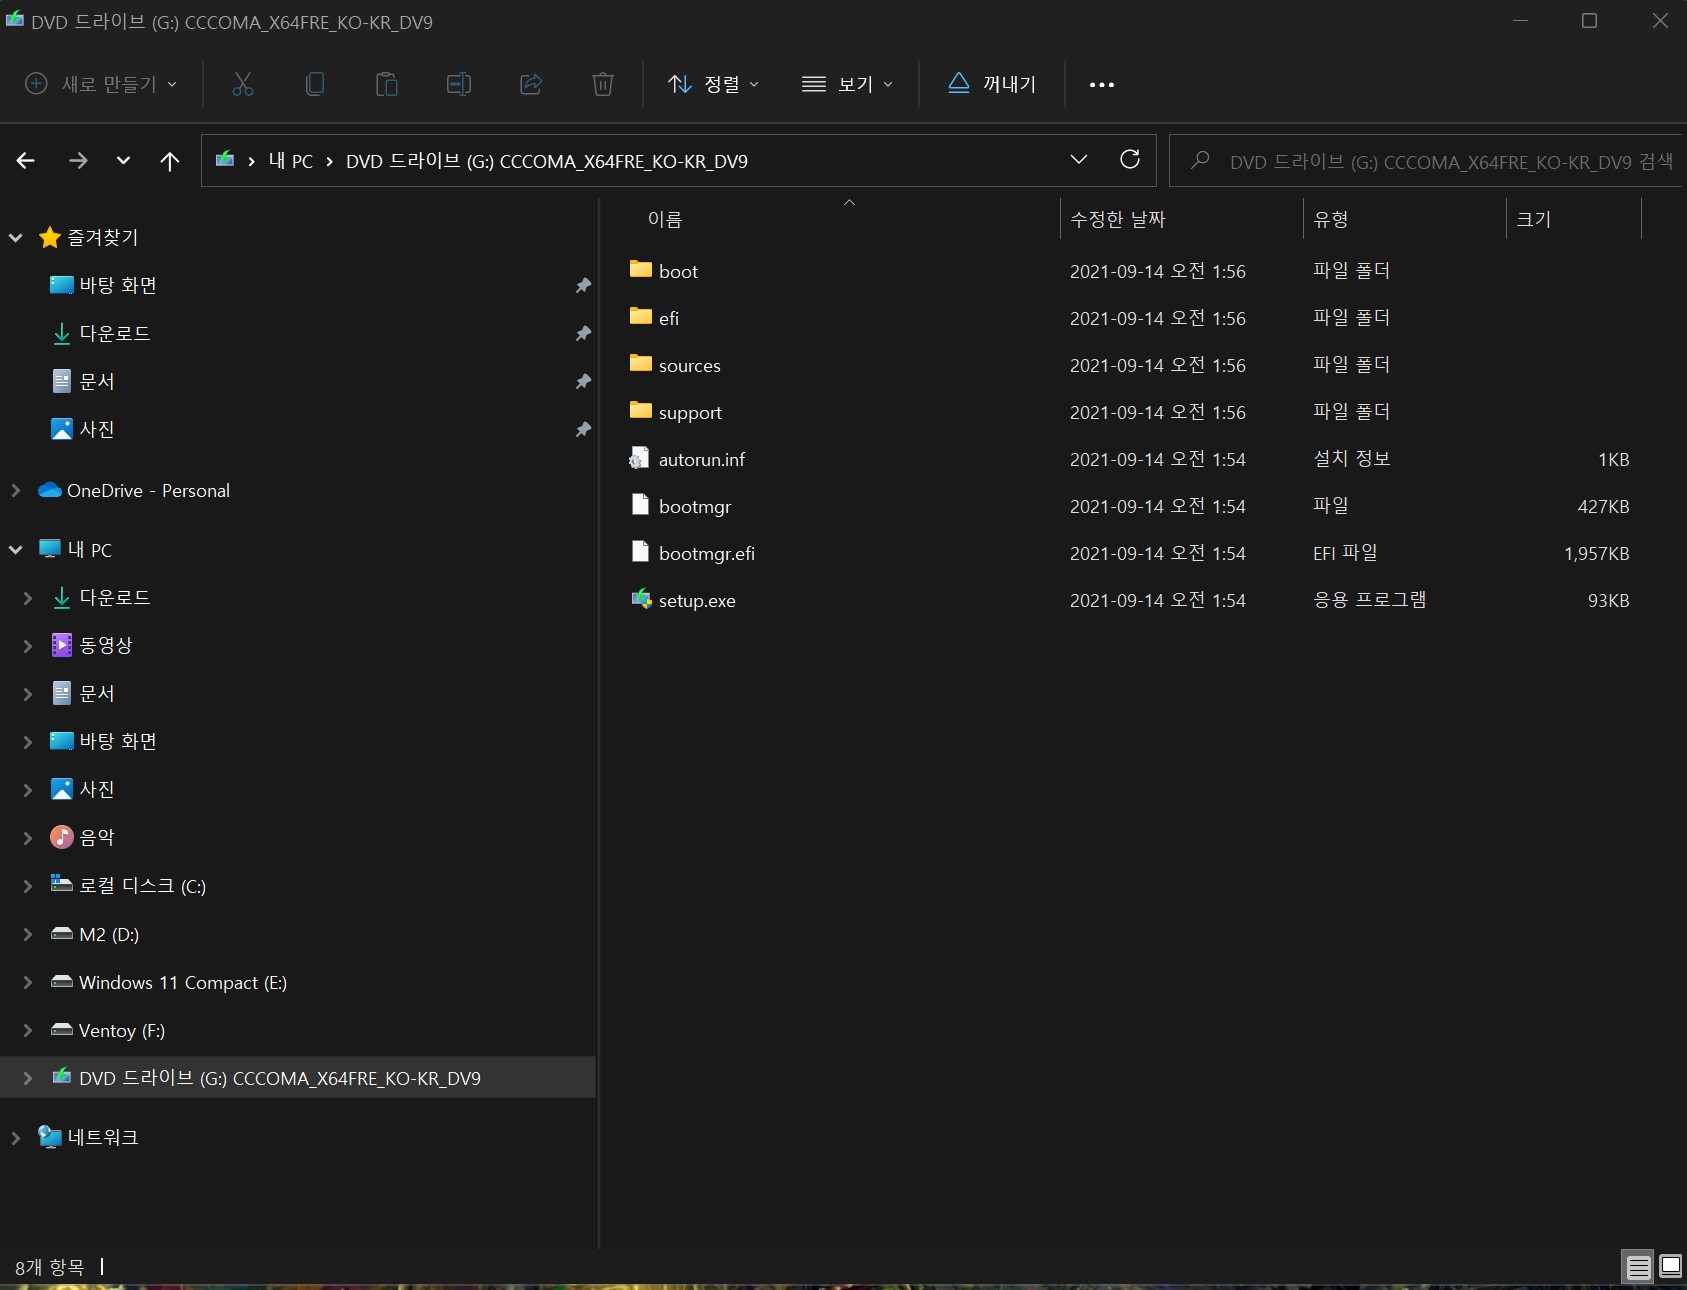Expand the Ventoy (F:) node

pos(28,1030)
